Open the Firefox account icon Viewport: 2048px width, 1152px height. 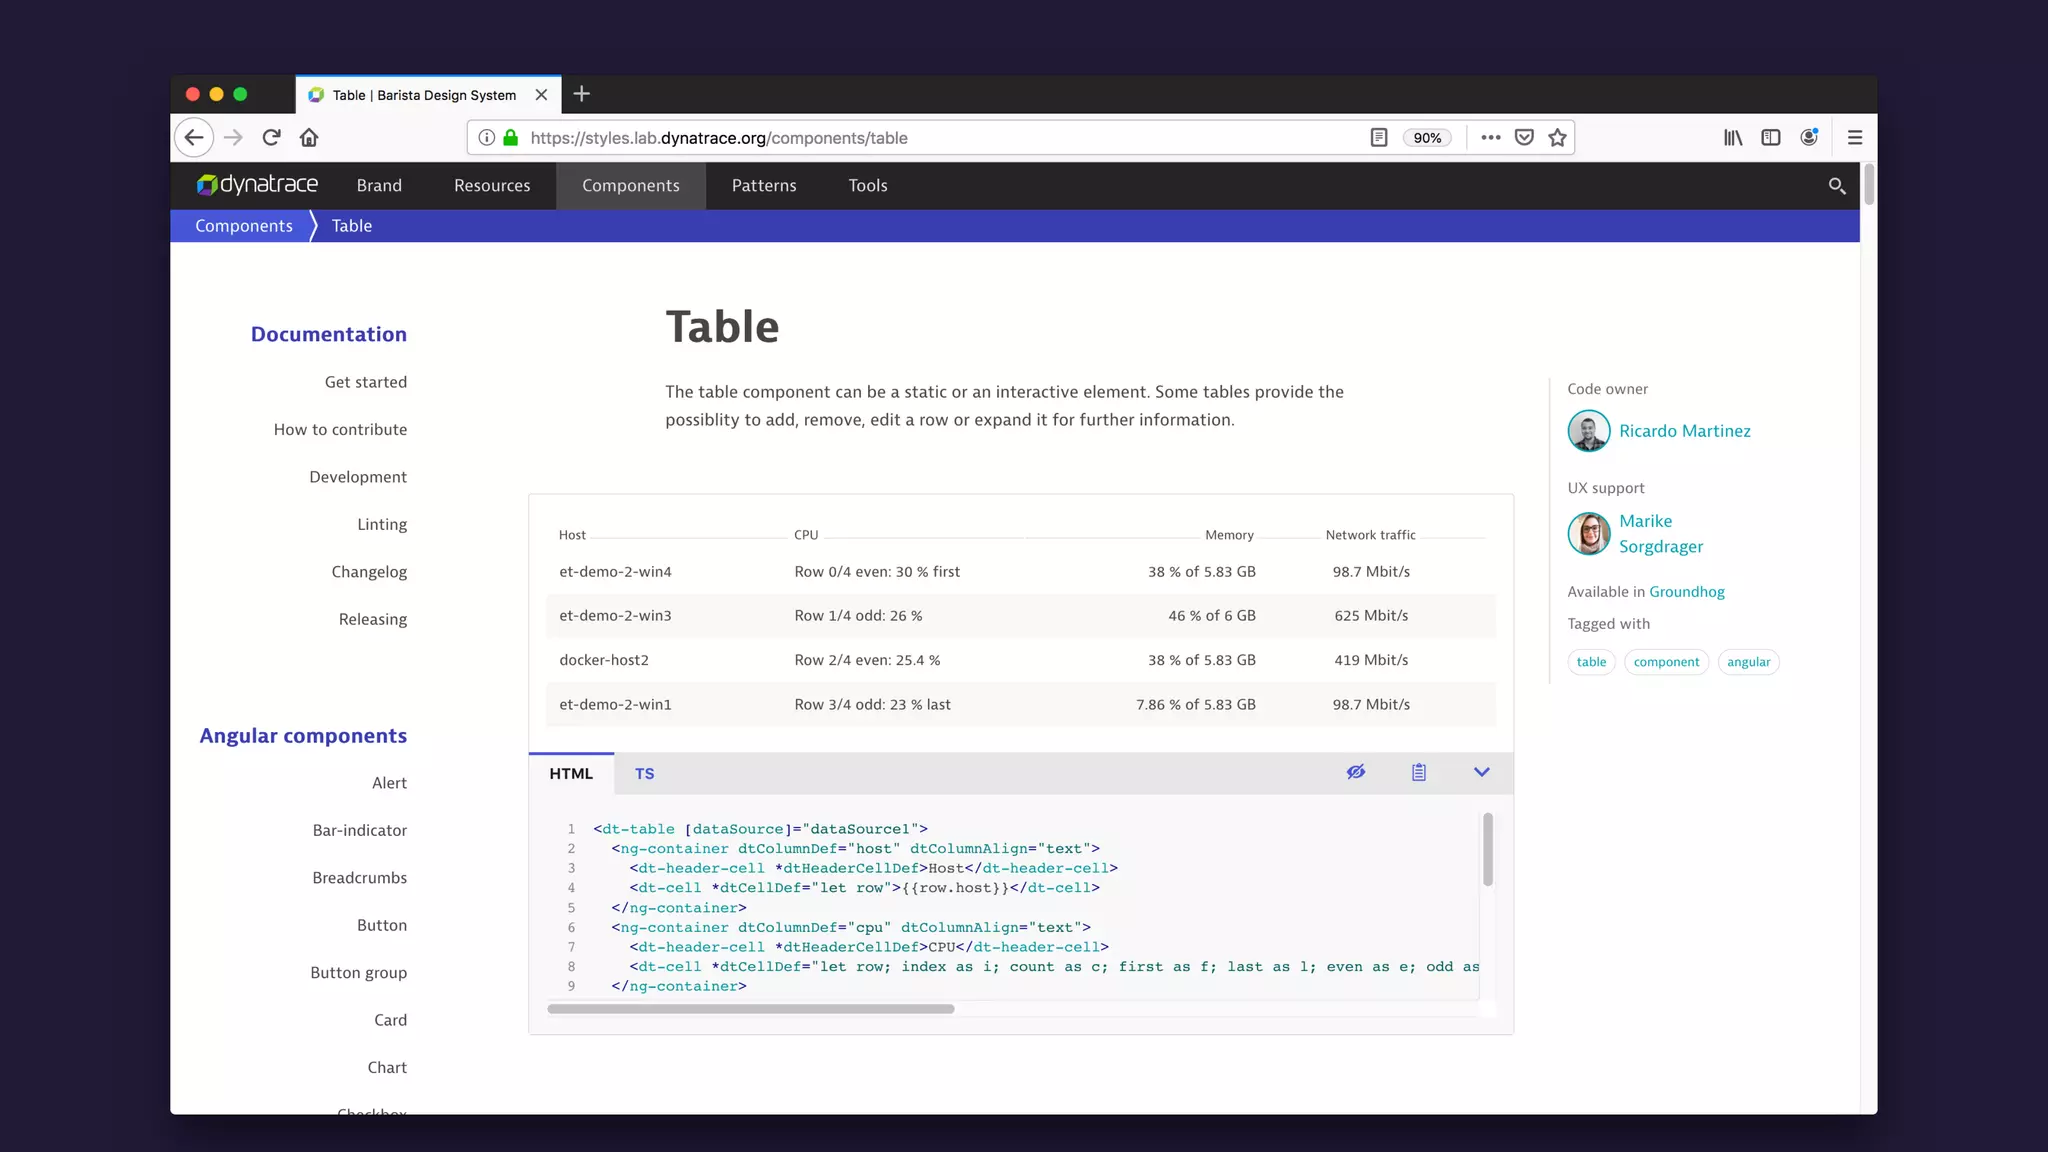1809,138
